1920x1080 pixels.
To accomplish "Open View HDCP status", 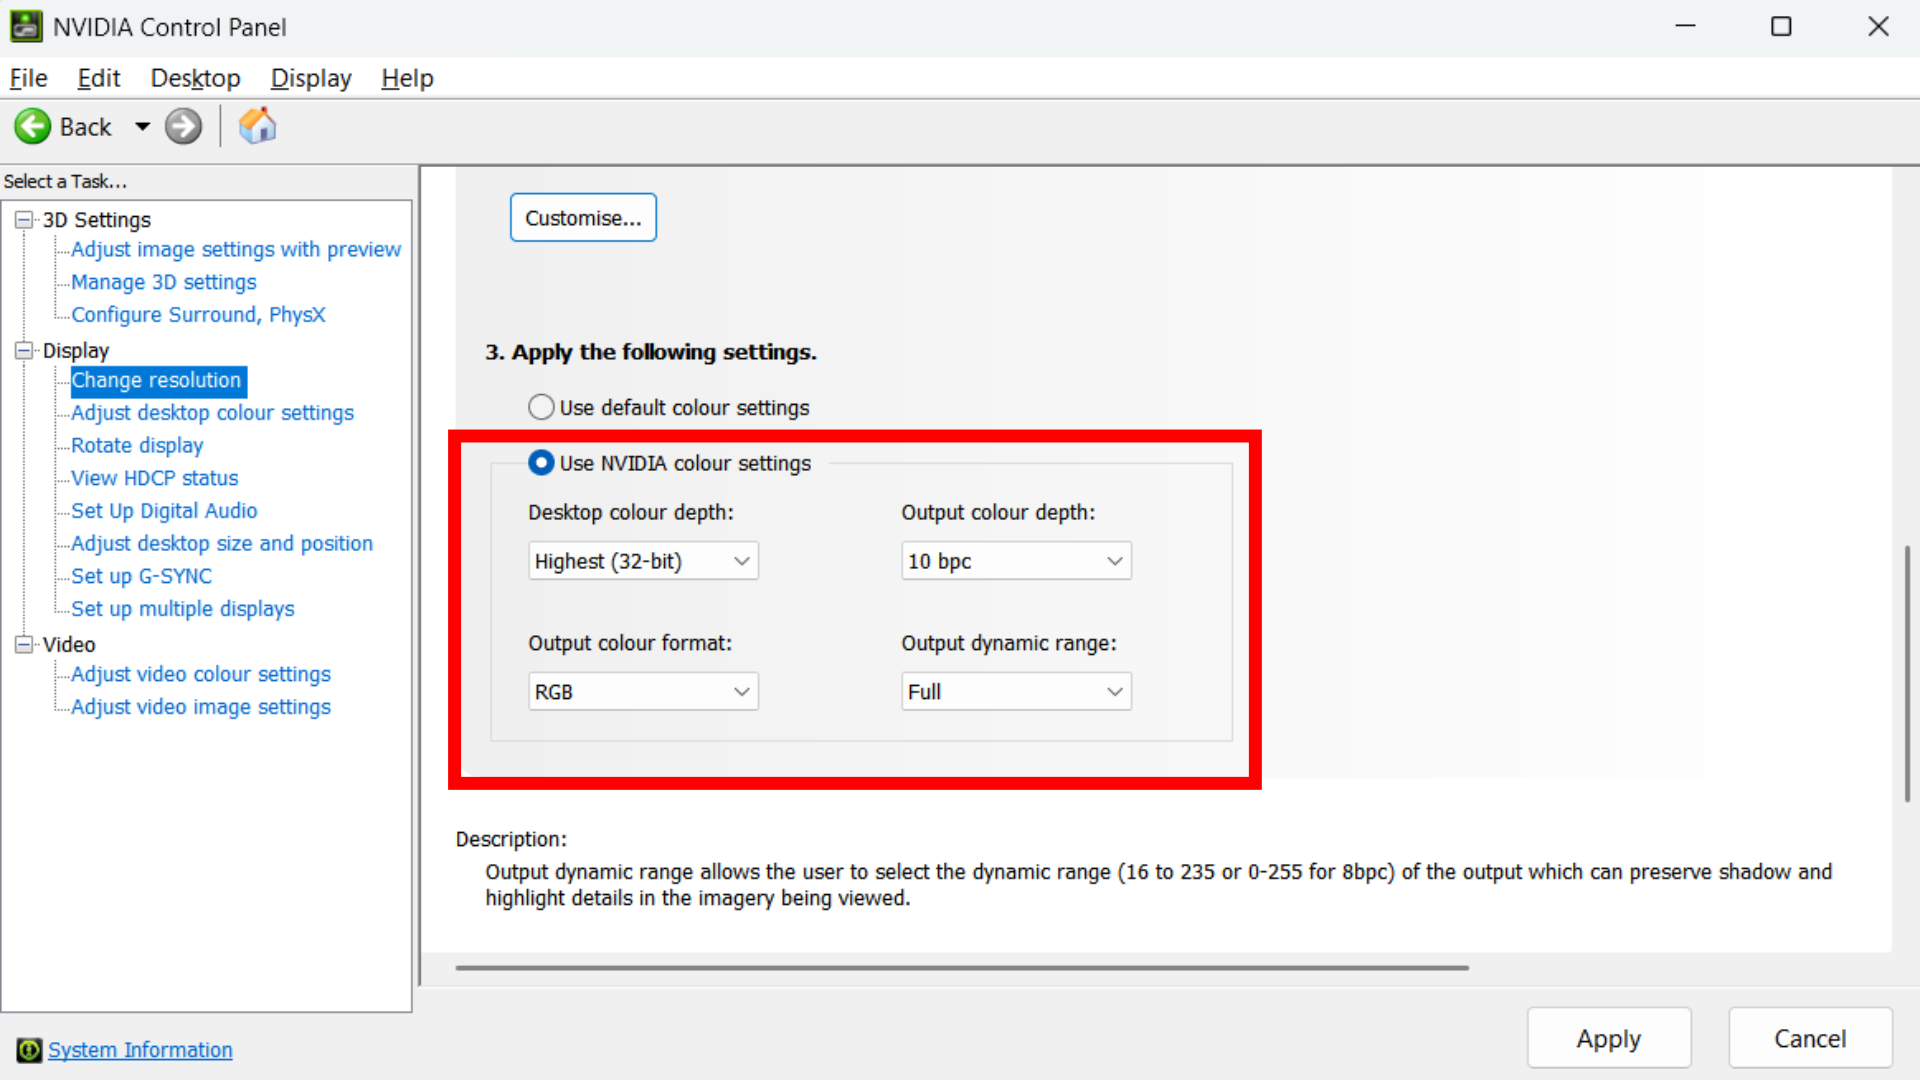I will (154, 478).
